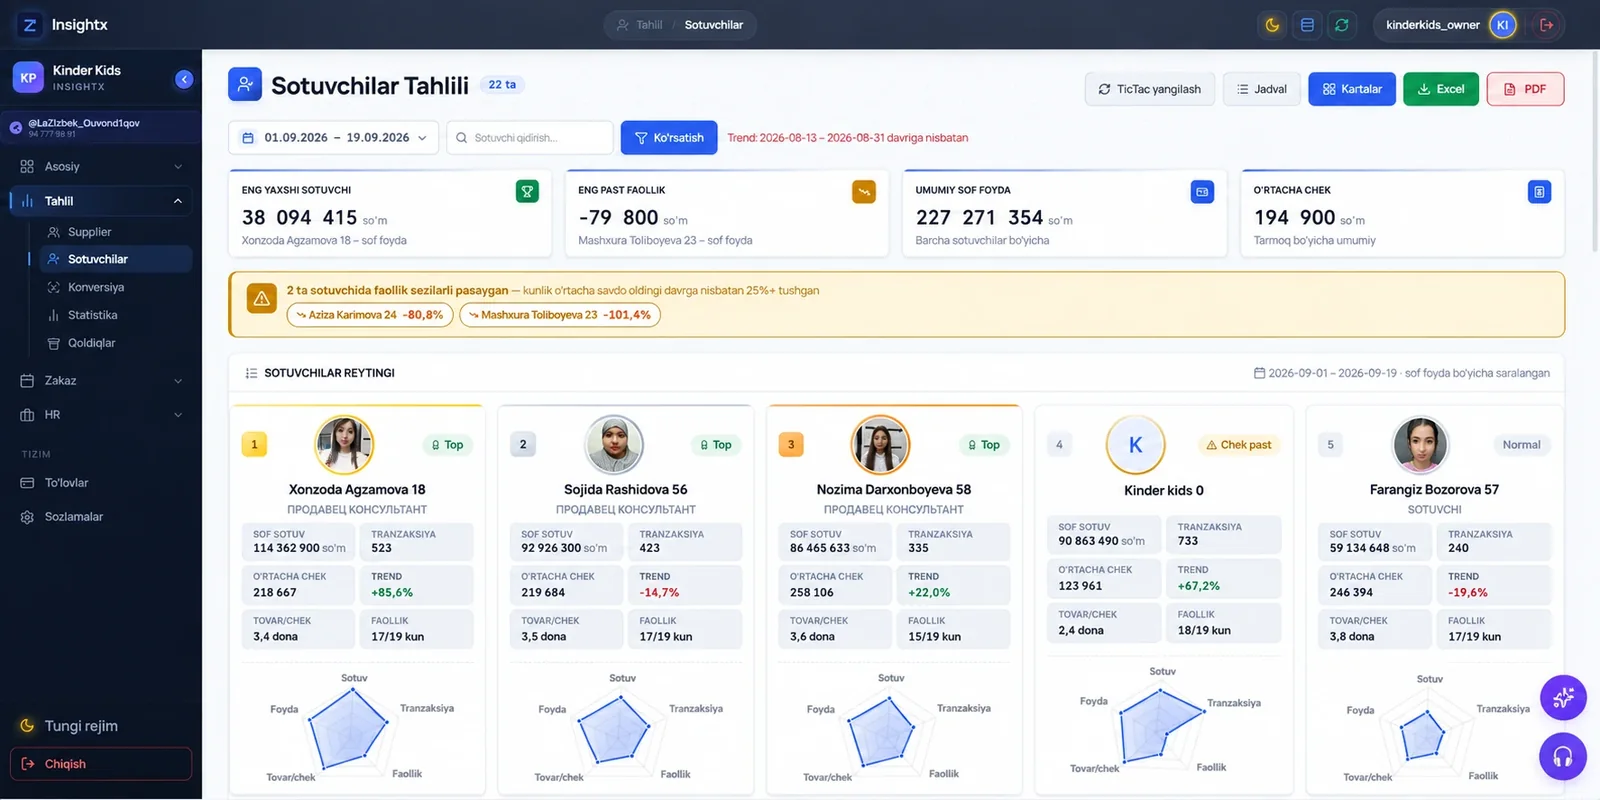Click Mashxura Toliboyeva 23 alert chip
Screen dimensions: 1600x800
(560, 315)
